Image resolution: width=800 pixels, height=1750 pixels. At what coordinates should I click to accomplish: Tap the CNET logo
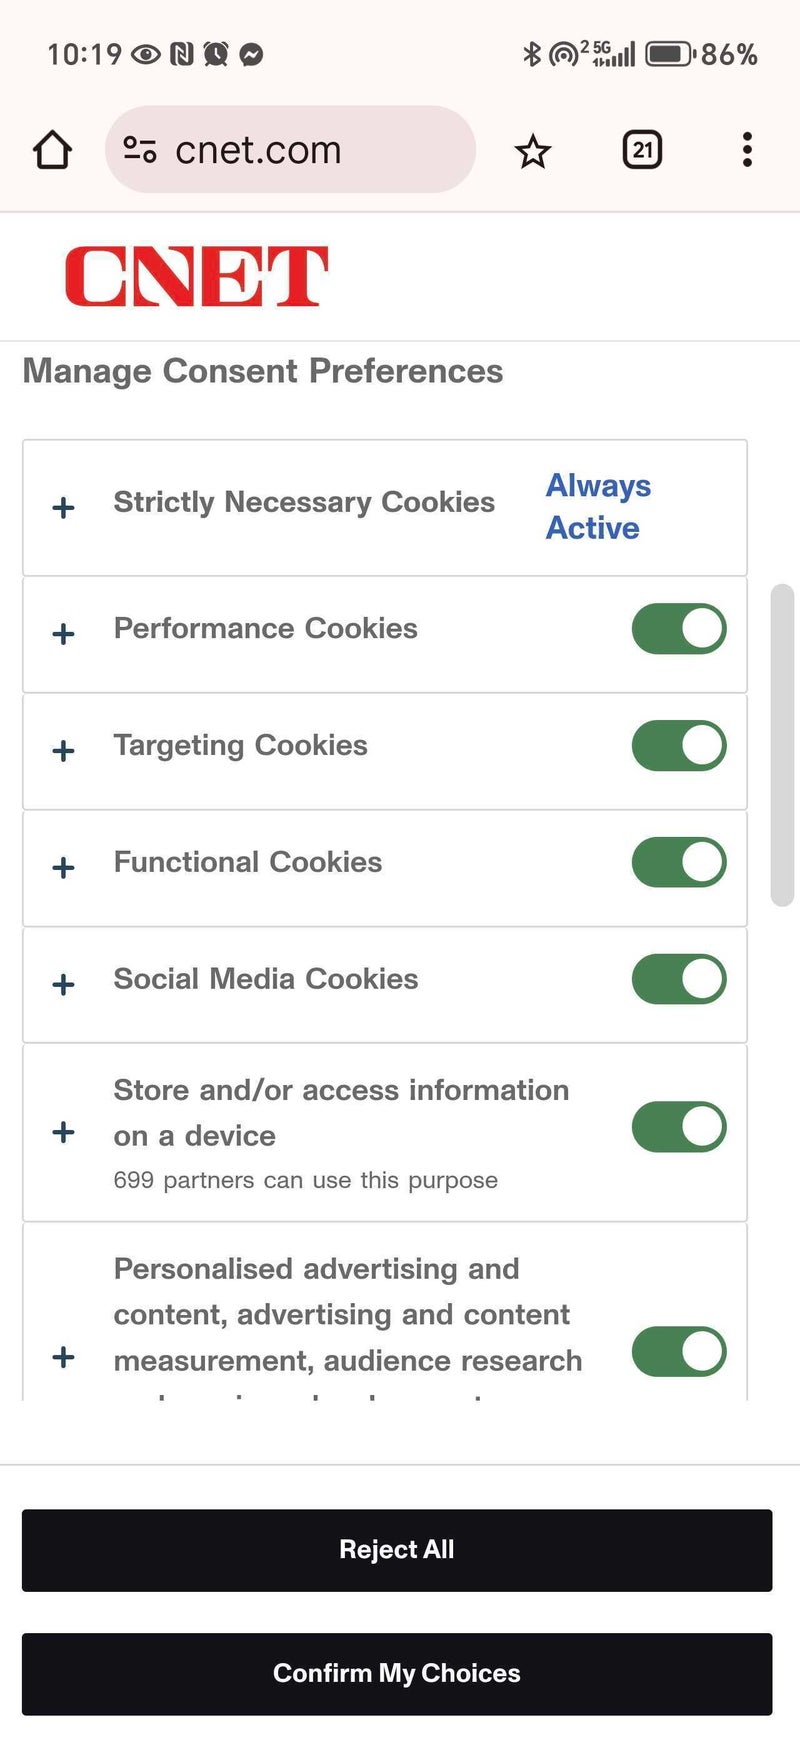click(196, 277)
